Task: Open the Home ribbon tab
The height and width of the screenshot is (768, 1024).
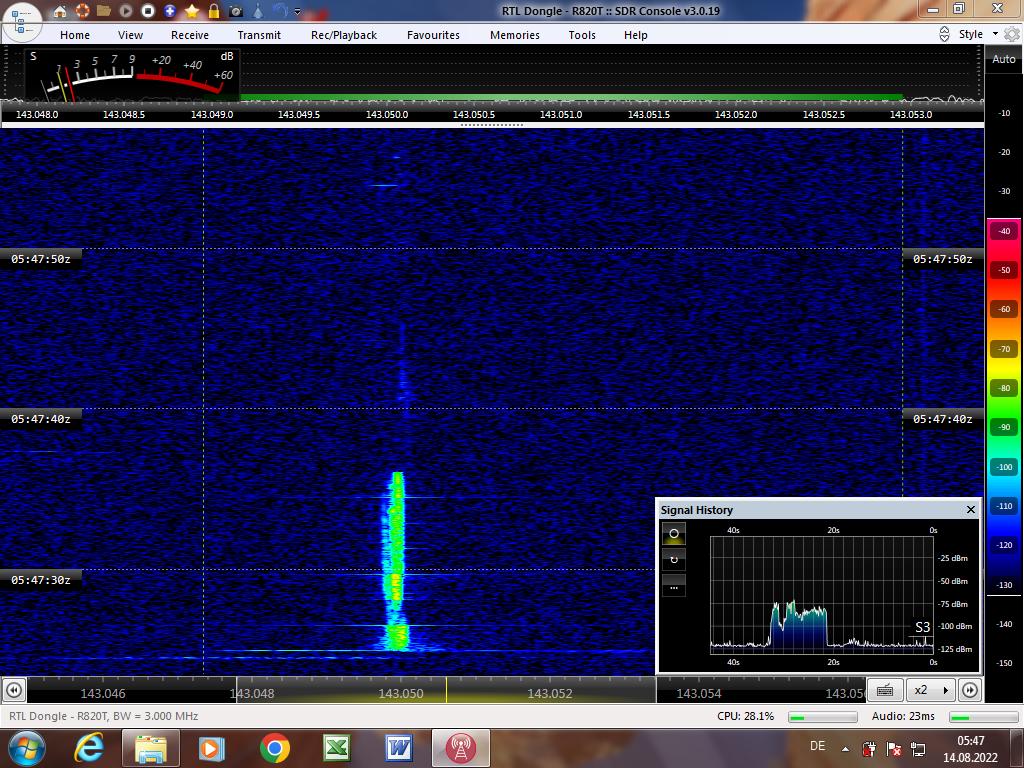Action: [75, 35]
